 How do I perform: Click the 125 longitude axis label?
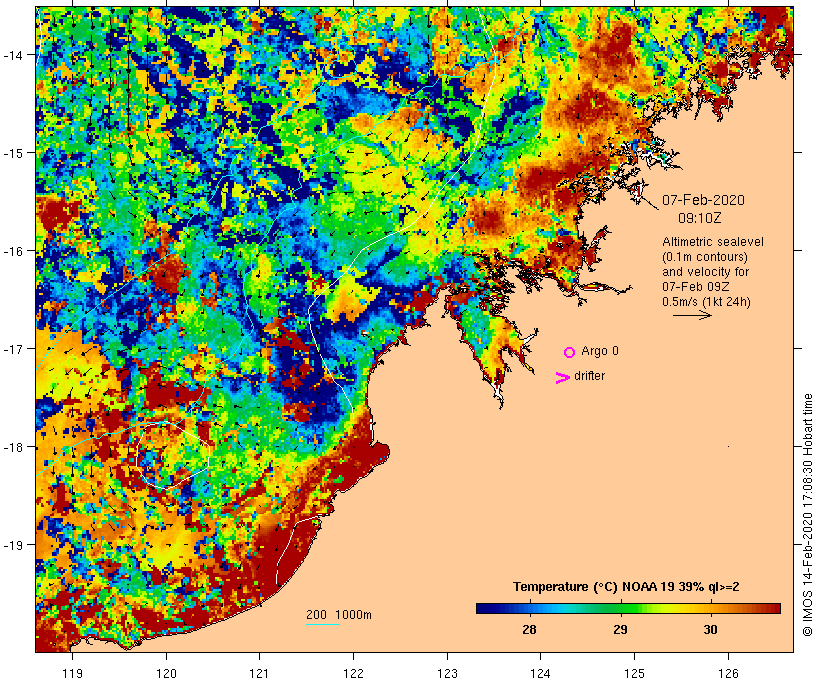(x=634, y=673)
